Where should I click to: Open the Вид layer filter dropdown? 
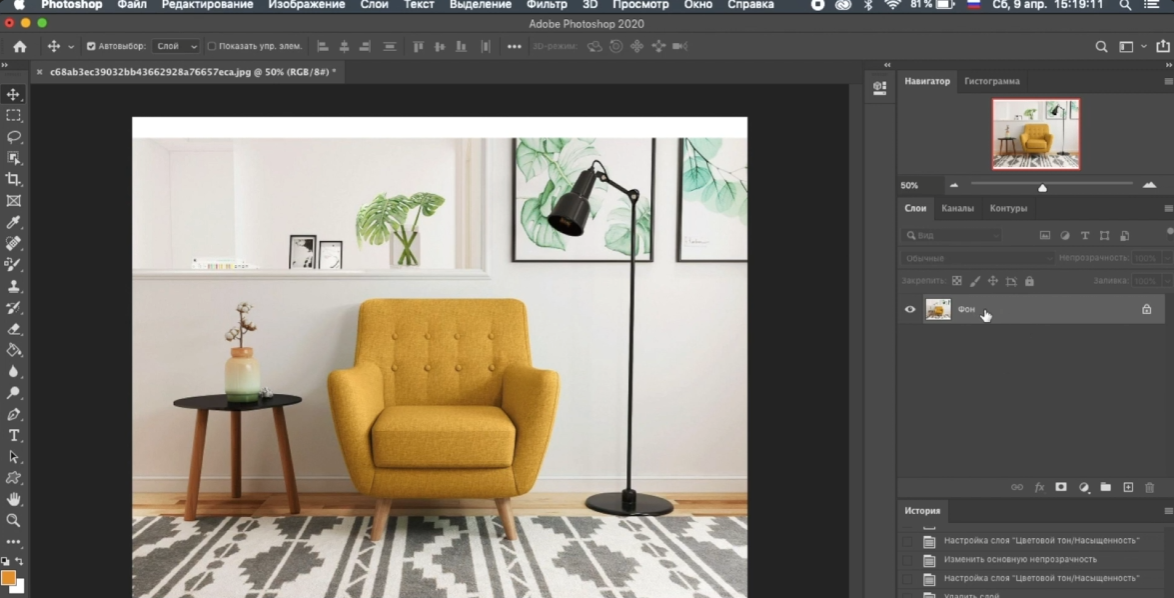(x=952, y=235)
